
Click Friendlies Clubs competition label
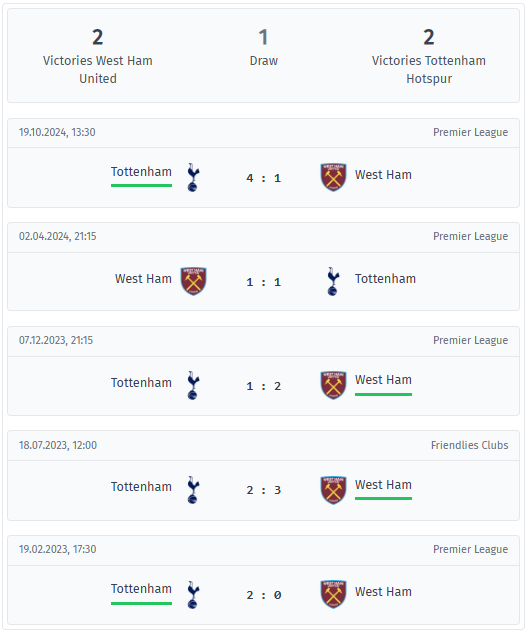click(x=469, y=445)
